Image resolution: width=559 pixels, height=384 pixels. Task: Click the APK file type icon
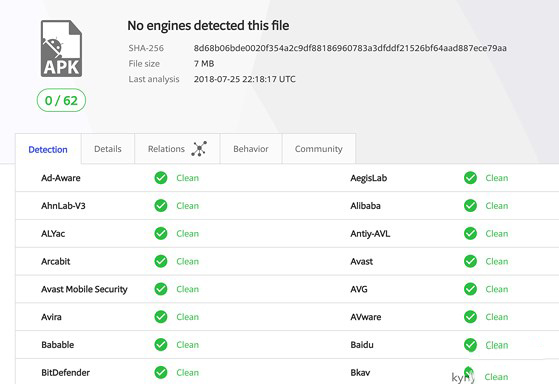(x=61, y=48)
